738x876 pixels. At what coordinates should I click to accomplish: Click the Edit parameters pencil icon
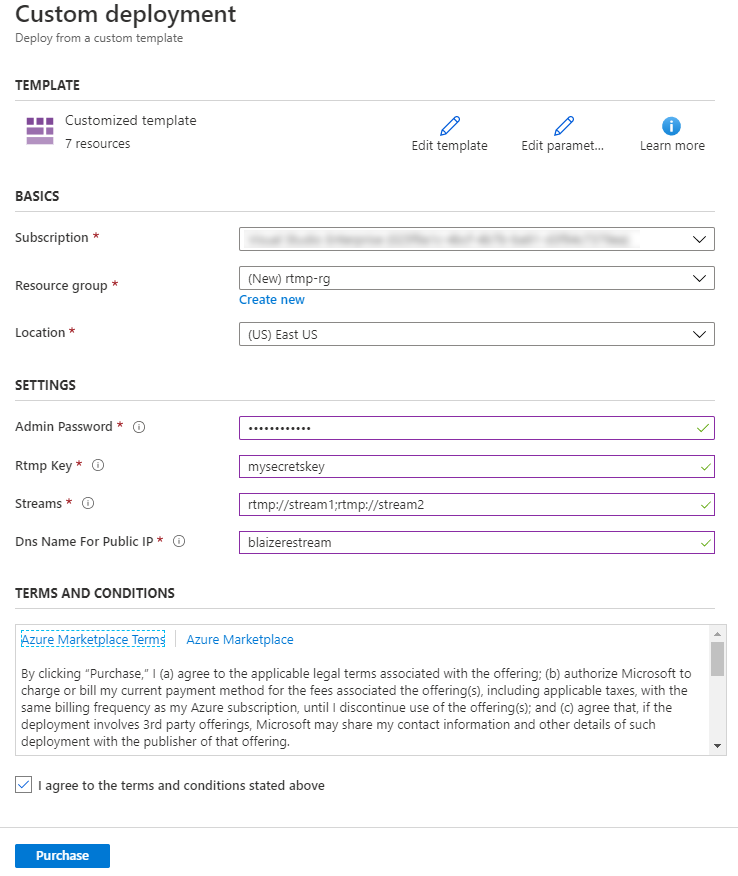coord(564,126)
